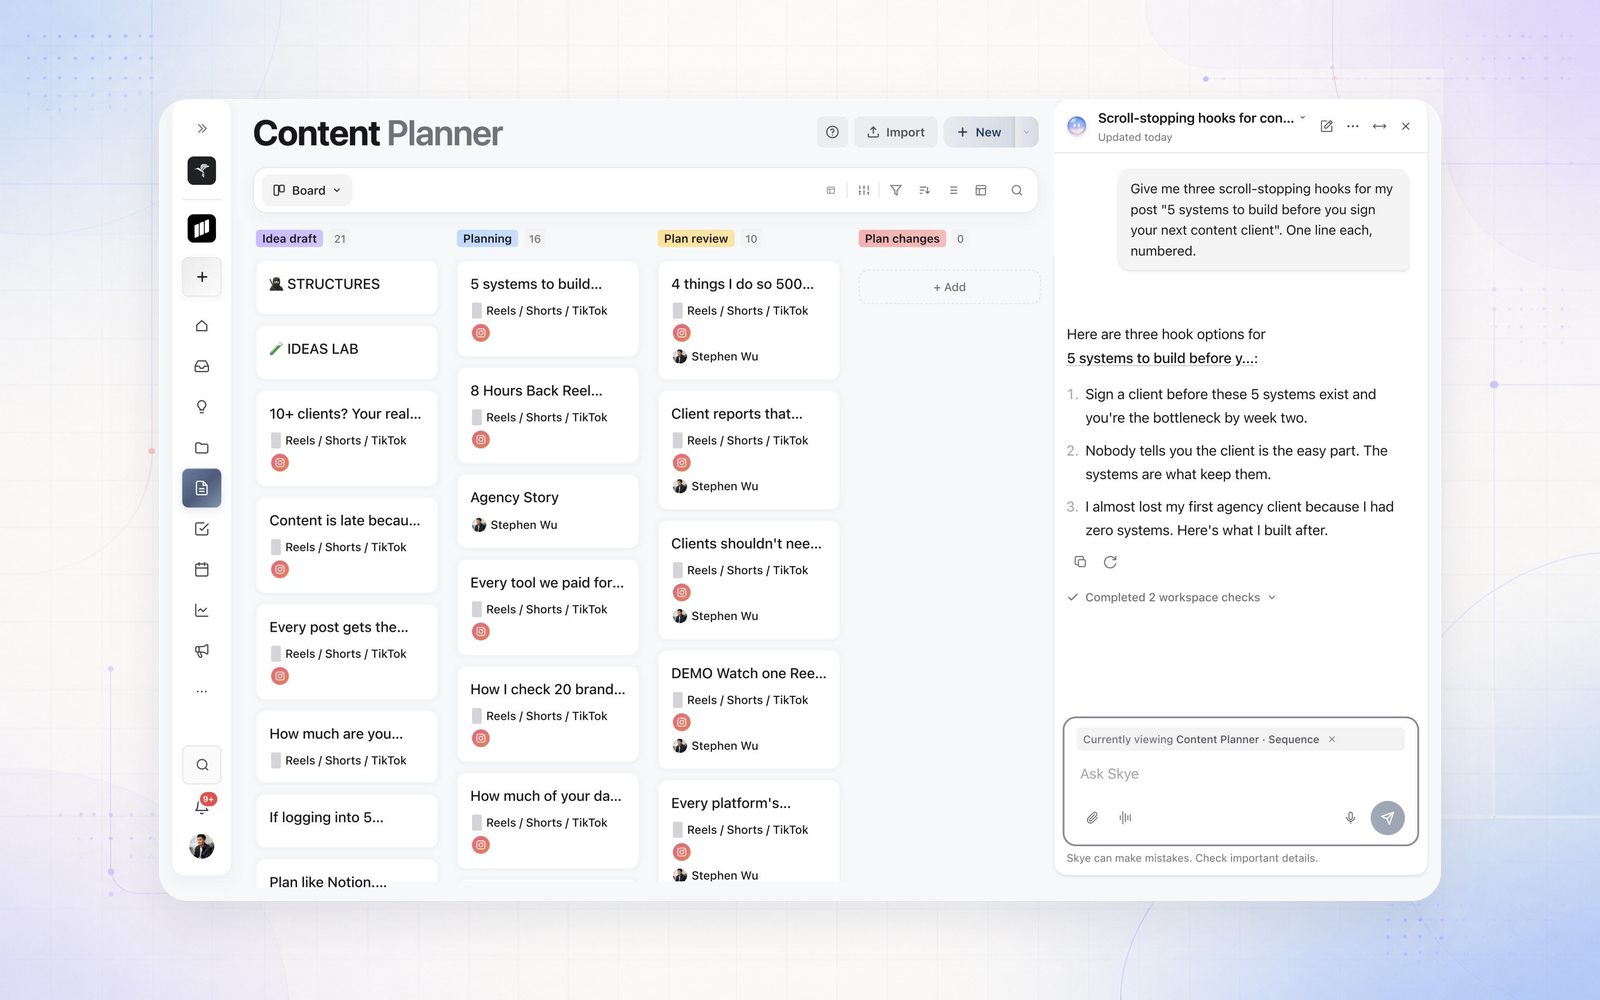Open the analytics chart icon in sidebar
This screenshot has width=1600, height=1000.
tap(202, 610)
